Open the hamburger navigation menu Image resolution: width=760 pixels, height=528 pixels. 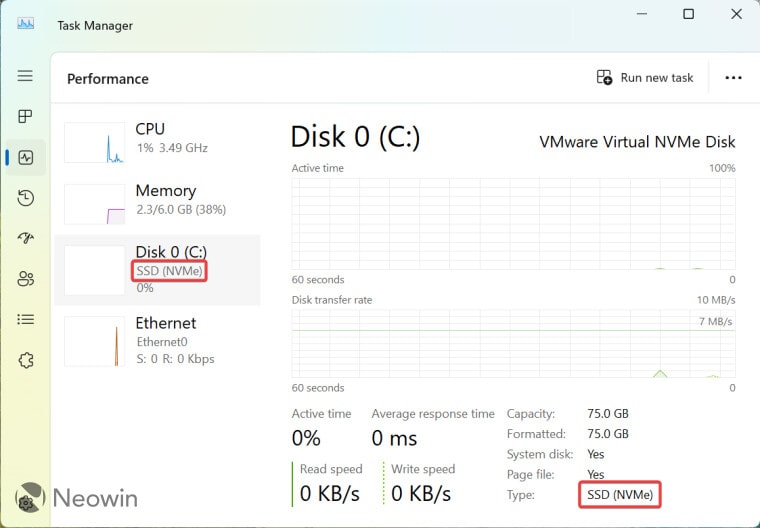25,76
